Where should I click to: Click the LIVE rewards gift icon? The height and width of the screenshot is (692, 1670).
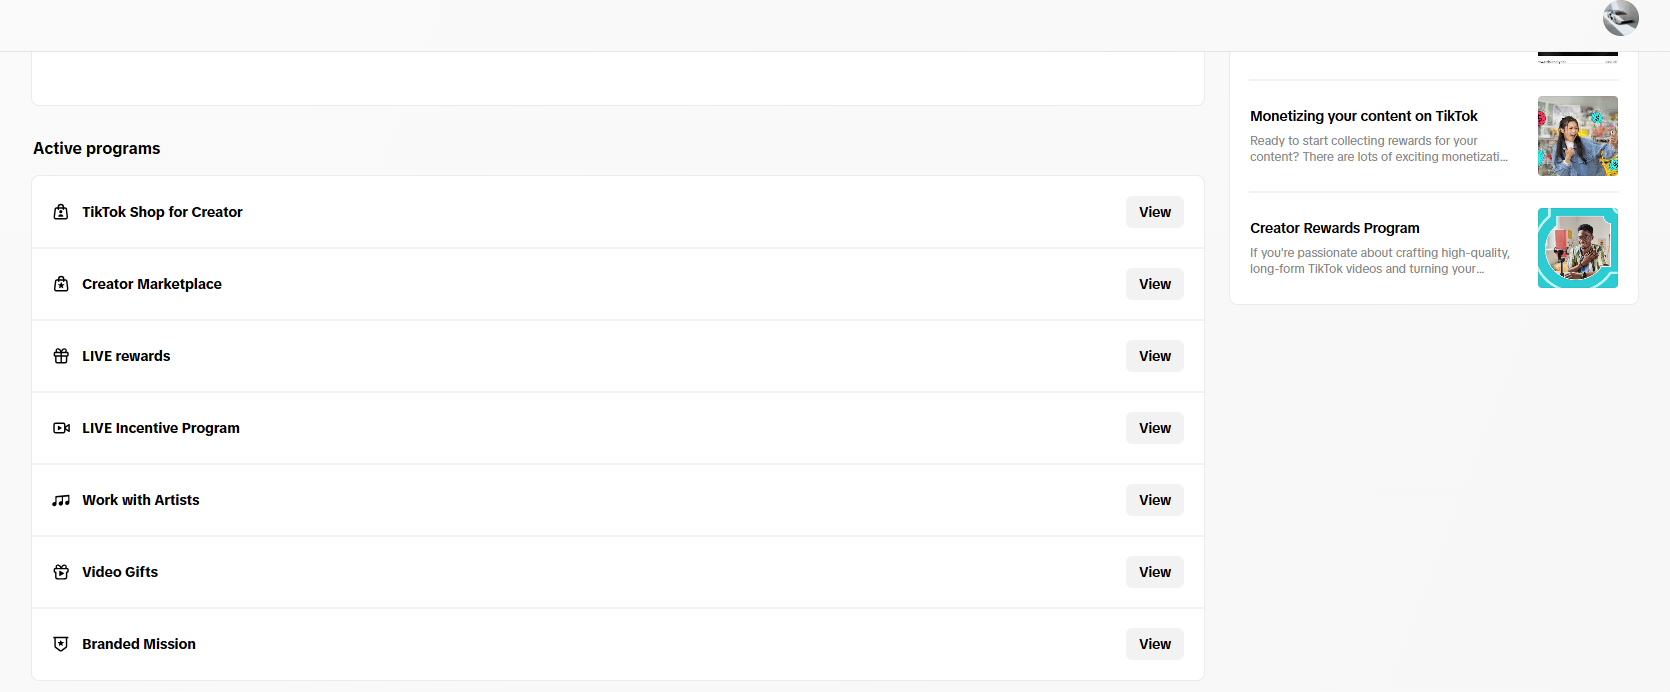61,356
